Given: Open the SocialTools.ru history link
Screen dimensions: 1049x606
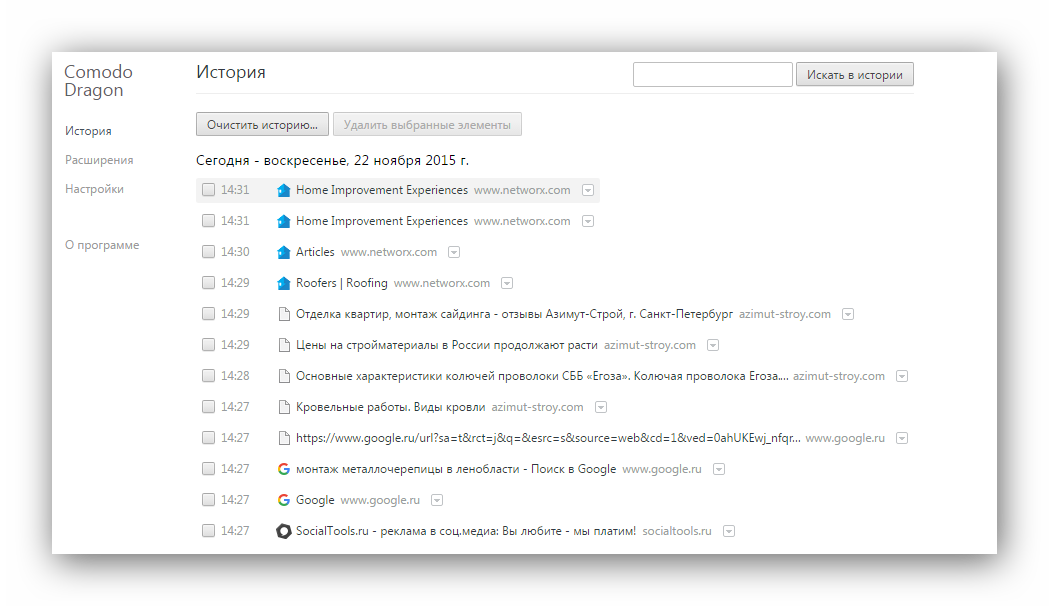Looking at the screenshot, I should tap(466, 531).
